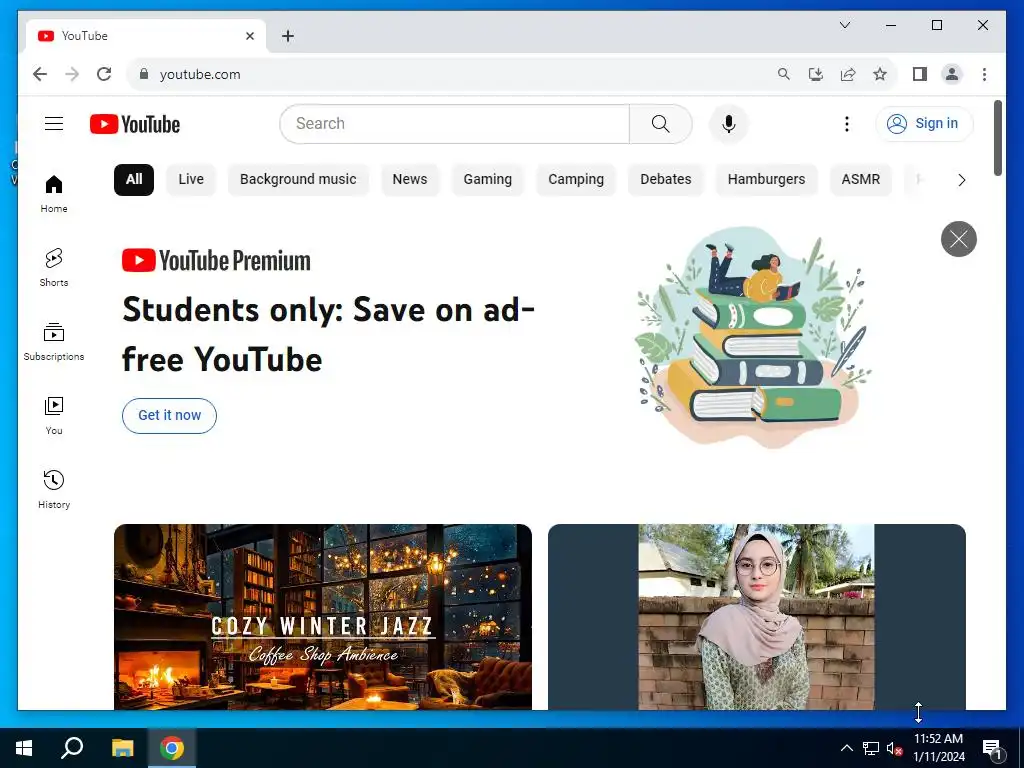This screenshot has height=768, width=1024.
Task: Select the Background music chip
Action: click(298, 180)
